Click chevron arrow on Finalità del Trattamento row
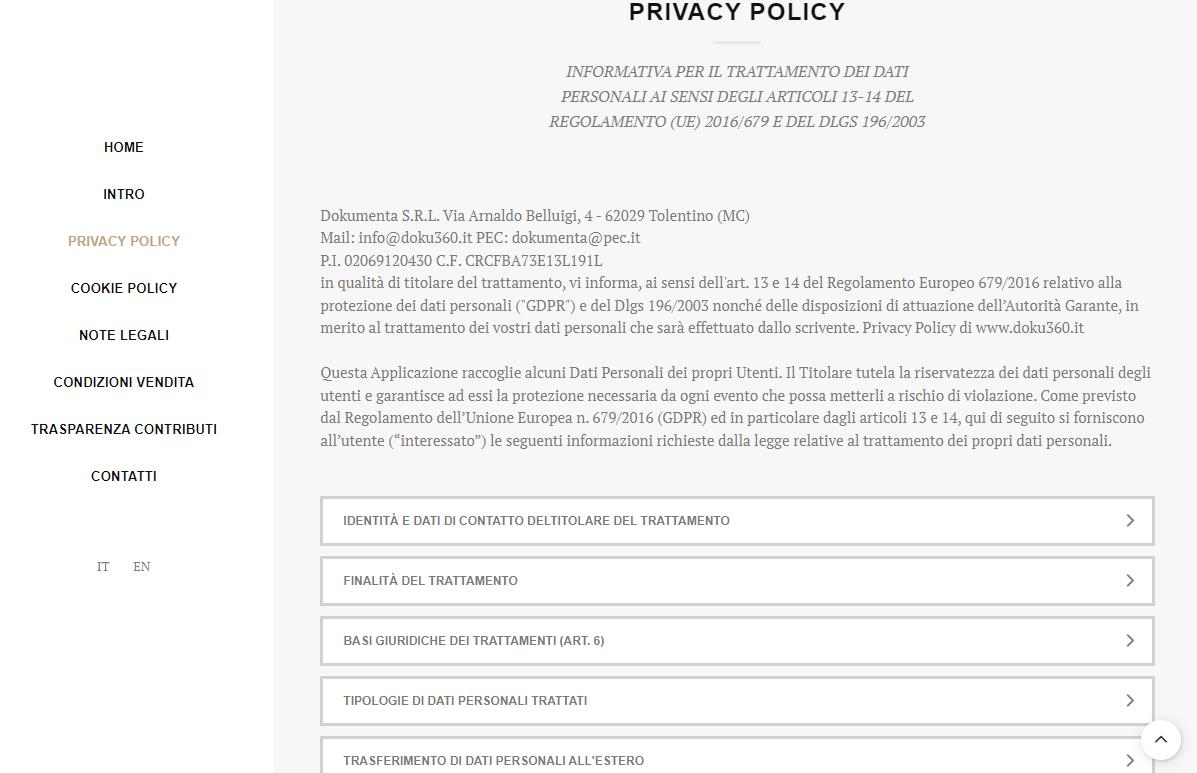The height and width of the screenshot is (773, 1197). (x=1130, y=581)
